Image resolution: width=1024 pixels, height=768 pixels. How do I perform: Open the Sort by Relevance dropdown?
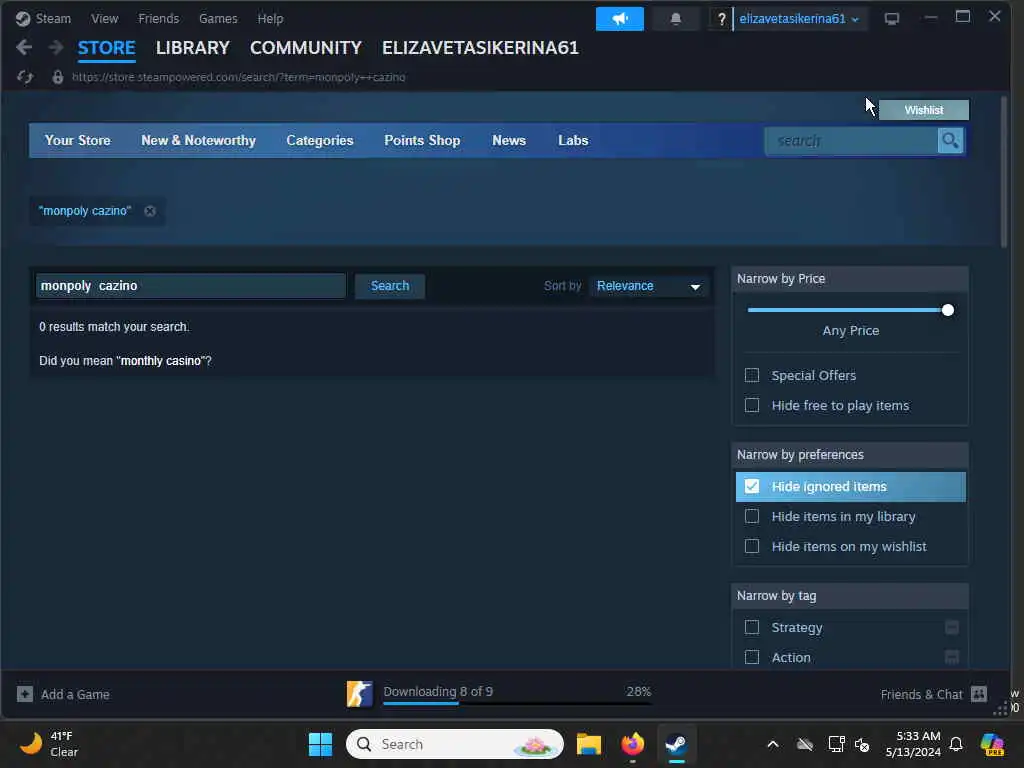click(648, 286)
